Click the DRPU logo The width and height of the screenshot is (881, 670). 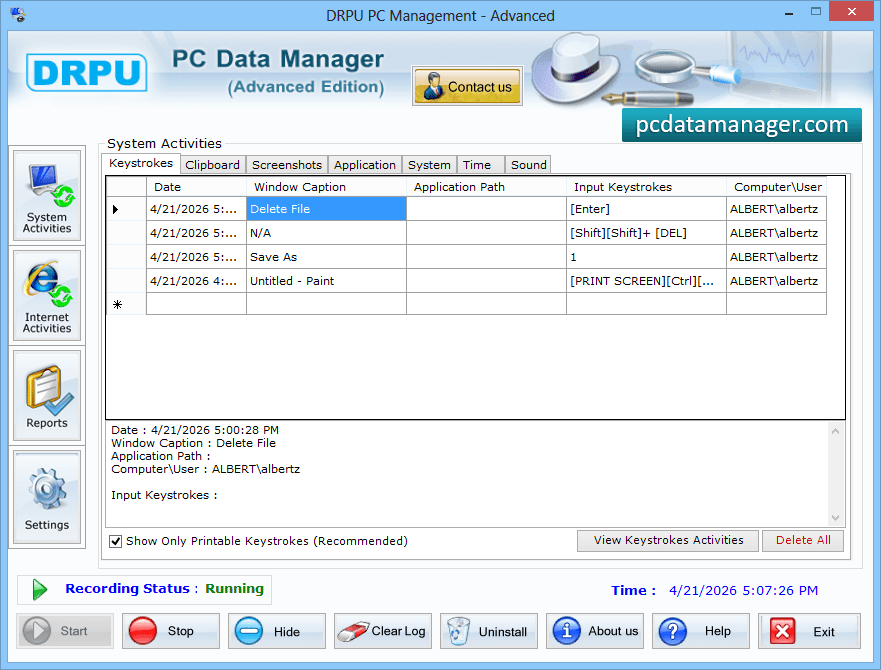(x=87, y=73)
